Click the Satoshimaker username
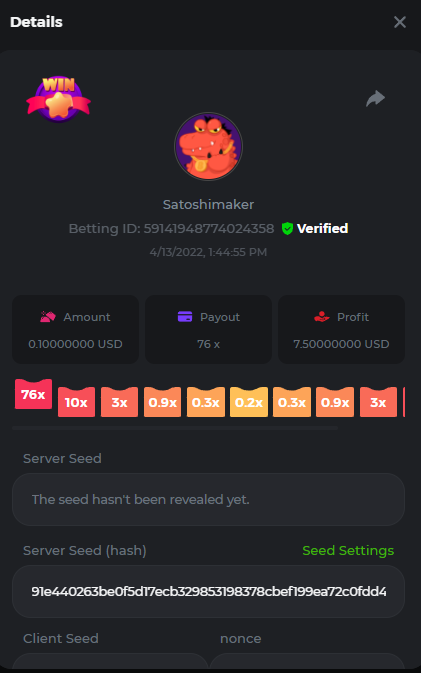 208,204
